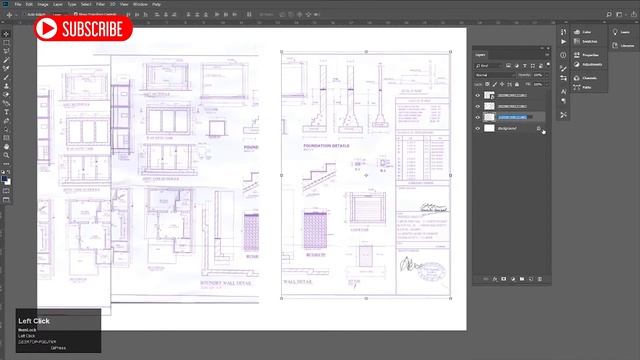The width and height of the screenshot is (640, 360).
Task: Select the Horizontal Type tool
Action: click(6, 112)
